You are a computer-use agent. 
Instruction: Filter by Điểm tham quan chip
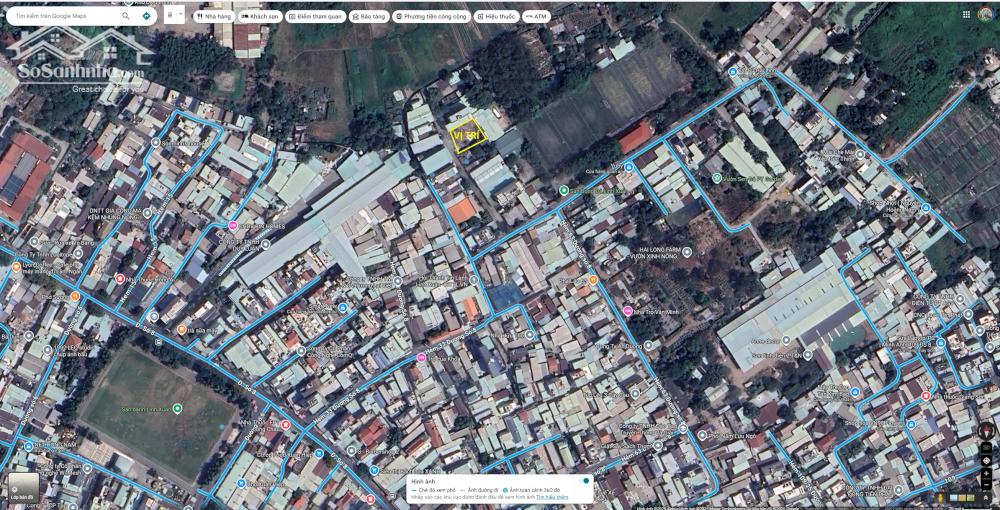coord(315,17)
